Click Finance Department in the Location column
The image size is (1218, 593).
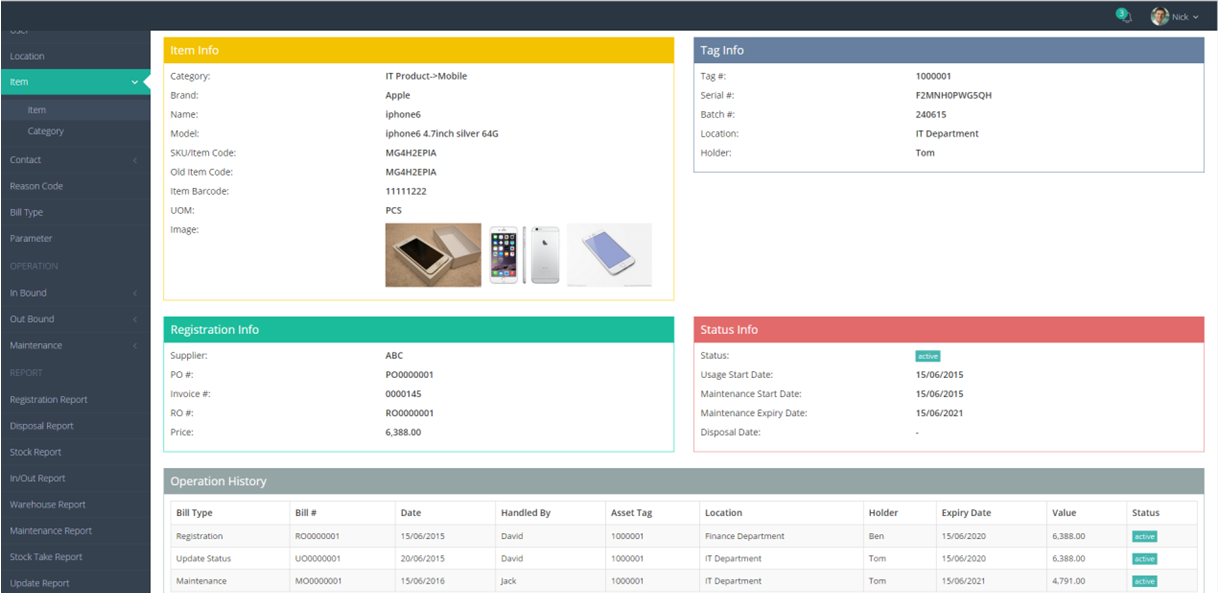745,537
